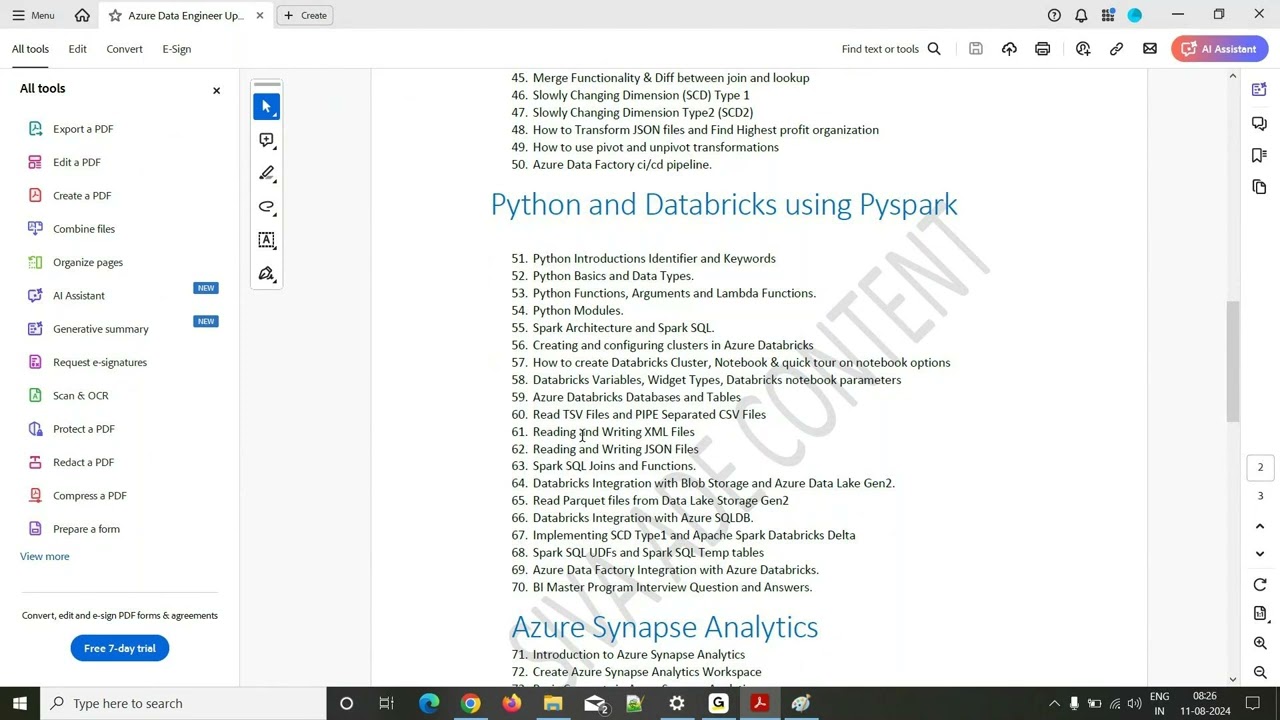Select the Azure Data Engineer document tab
The width and height of the screenshot is (1280, 720).
(185, 15)
